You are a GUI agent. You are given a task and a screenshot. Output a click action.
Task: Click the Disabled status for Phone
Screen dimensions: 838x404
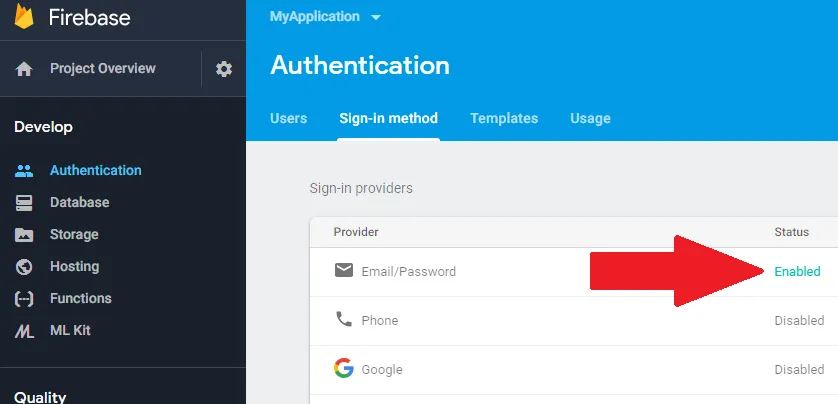click(x=799, y=320)
